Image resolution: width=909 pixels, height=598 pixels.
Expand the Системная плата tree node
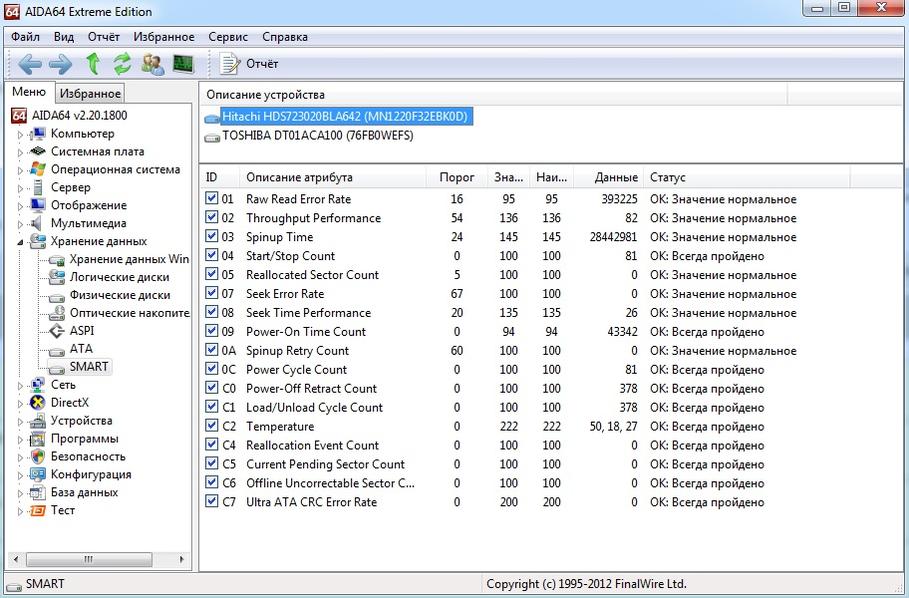[x=20, y=152]
